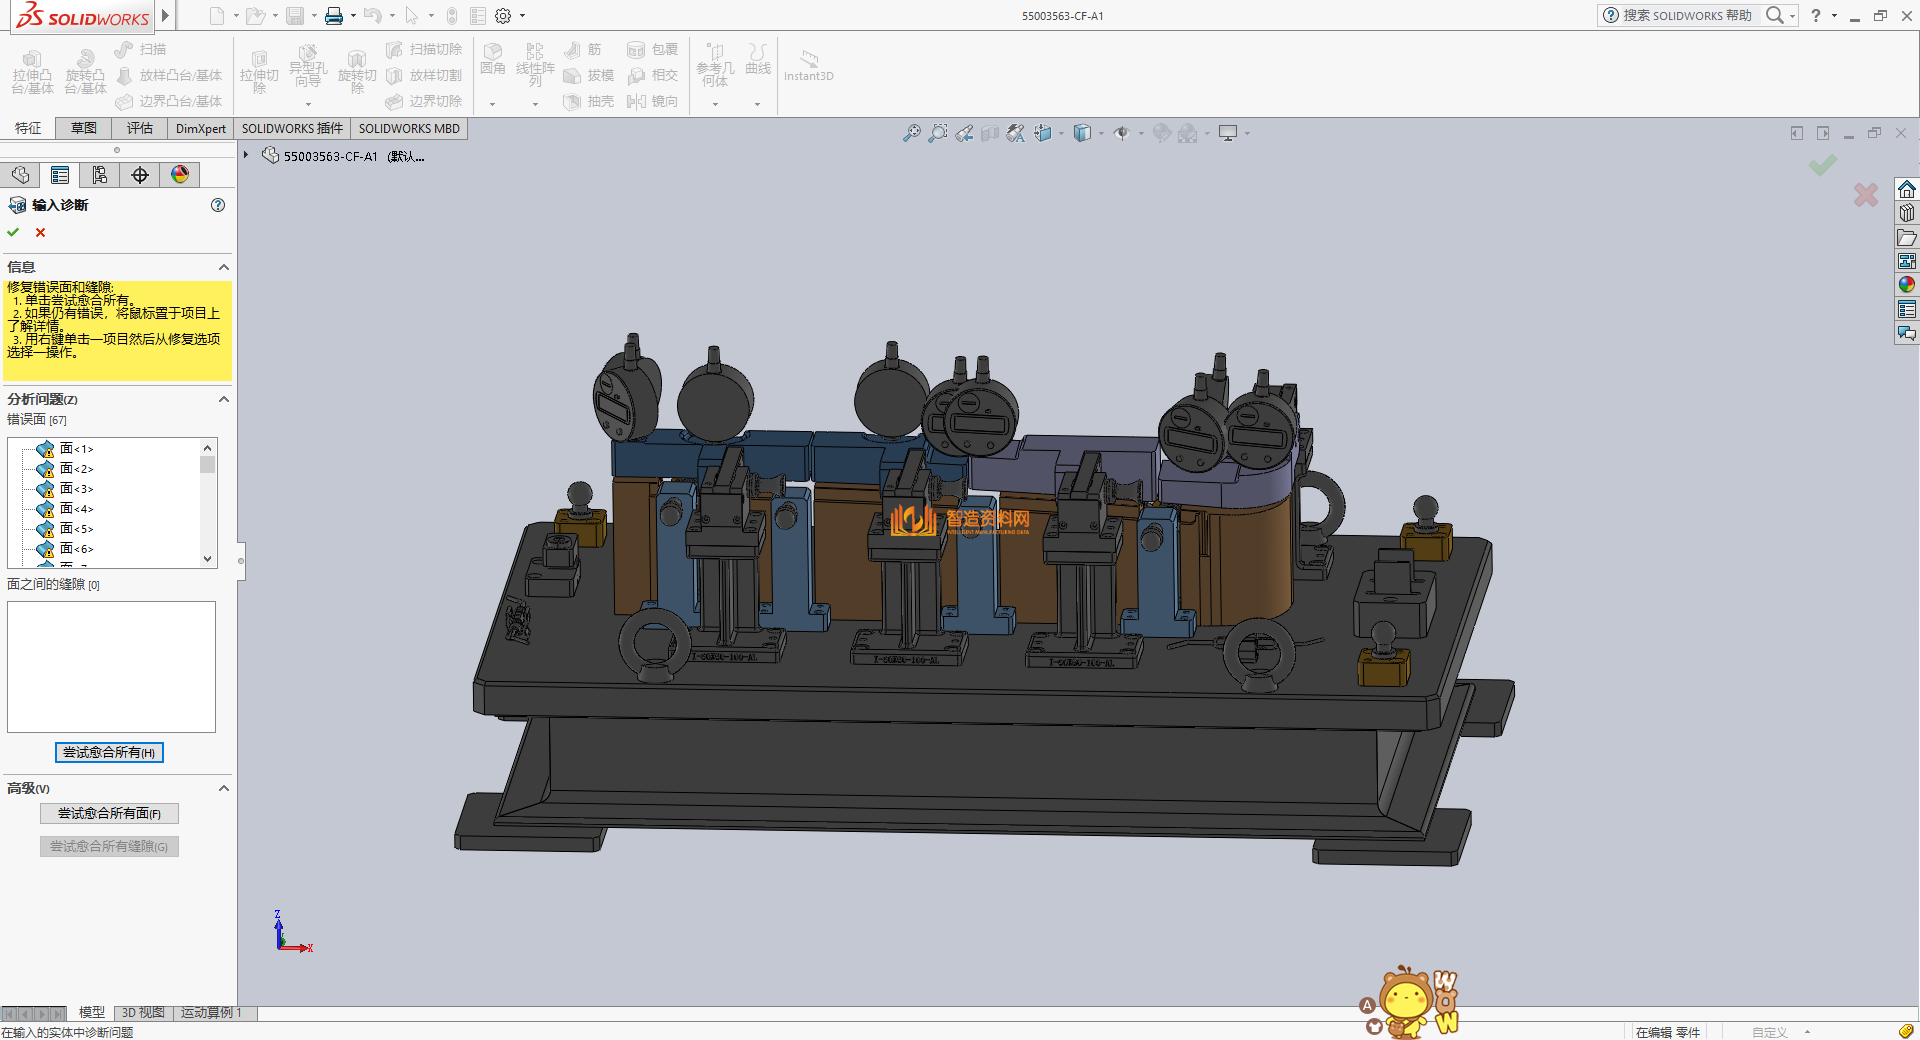
Task: Switch to the 草图 tab
Action: pyautogui.click(x=84, y=128)
